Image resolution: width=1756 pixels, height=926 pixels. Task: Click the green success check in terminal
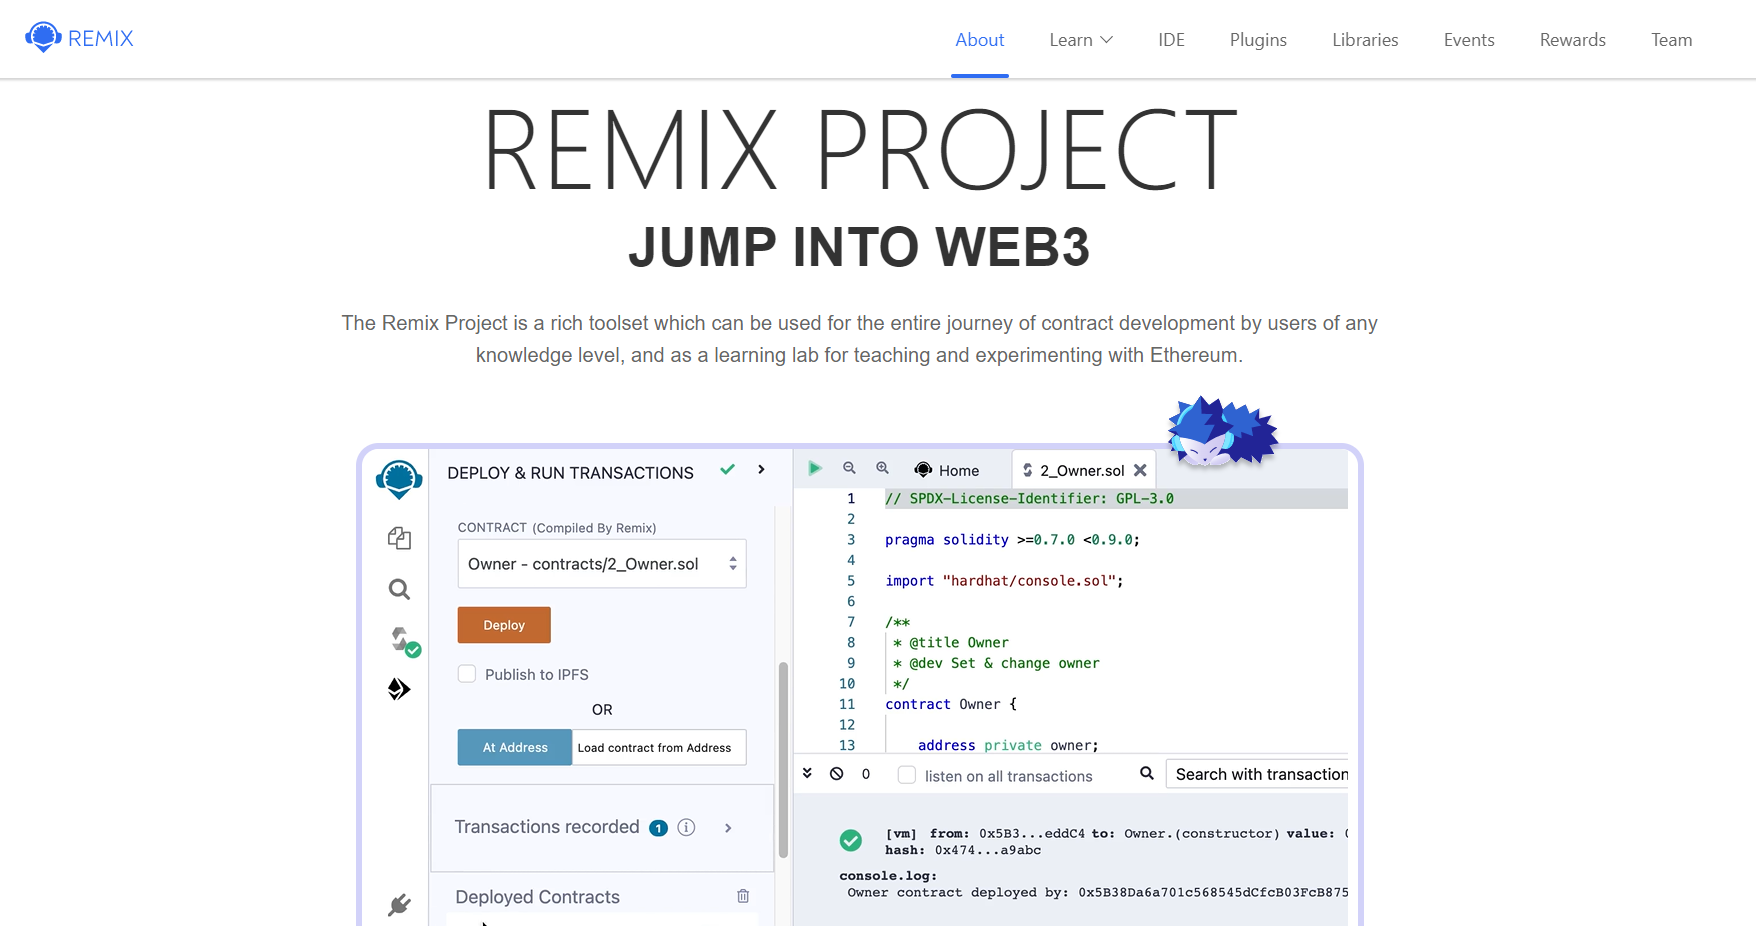coord(851,841)
